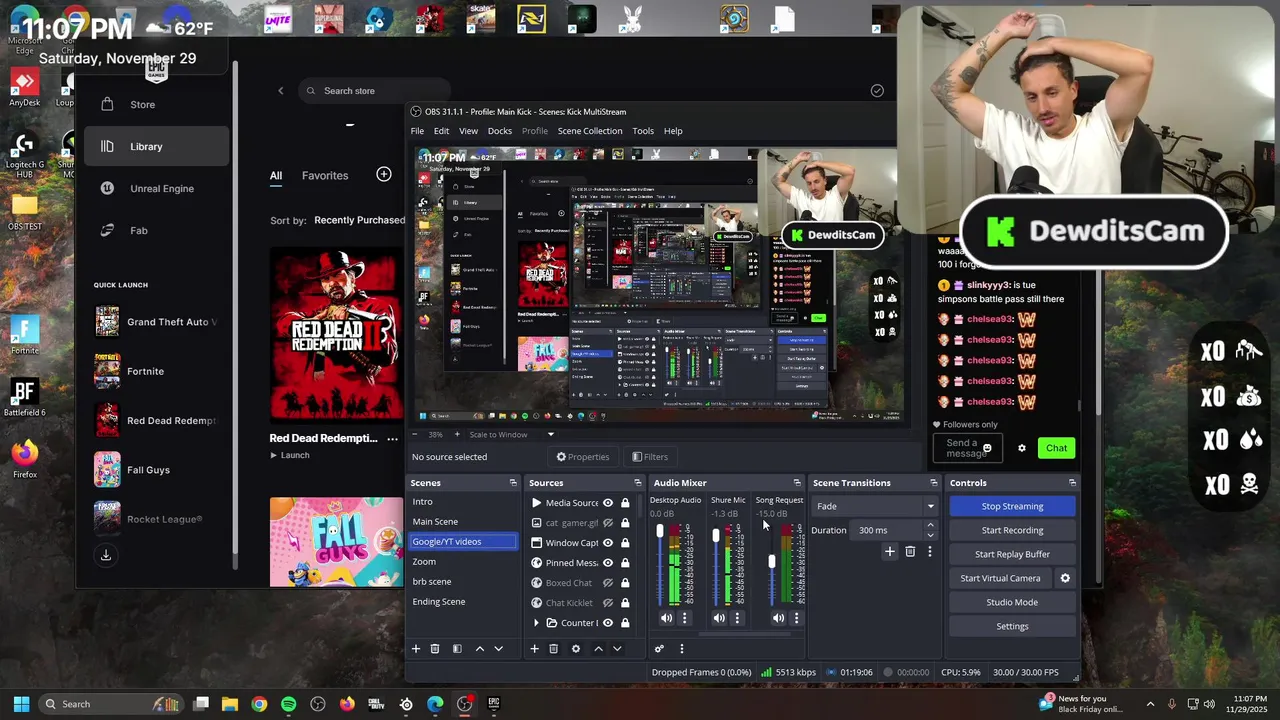Expand the Counter group in Sources
This screenshot has width=1280, height=720.
pos(536,623)
